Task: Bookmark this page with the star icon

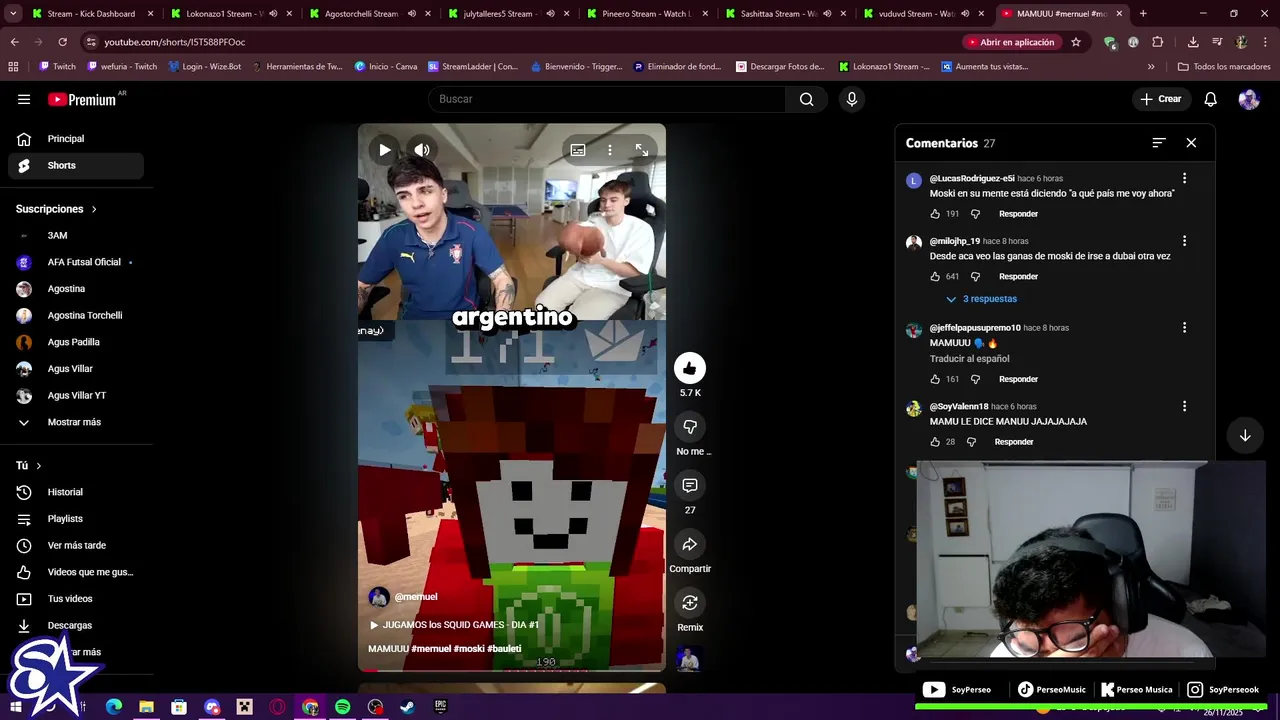Action: [1076, 42]
